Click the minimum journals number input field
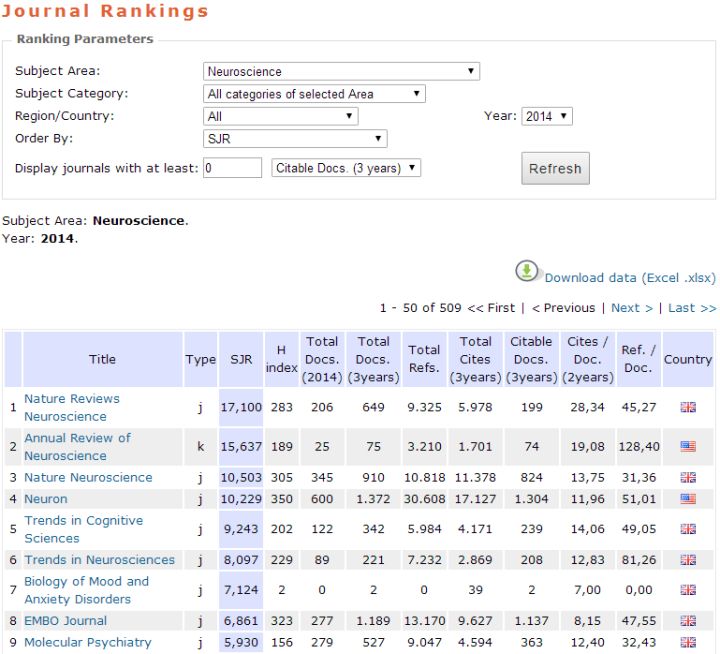 pos(232,168)
